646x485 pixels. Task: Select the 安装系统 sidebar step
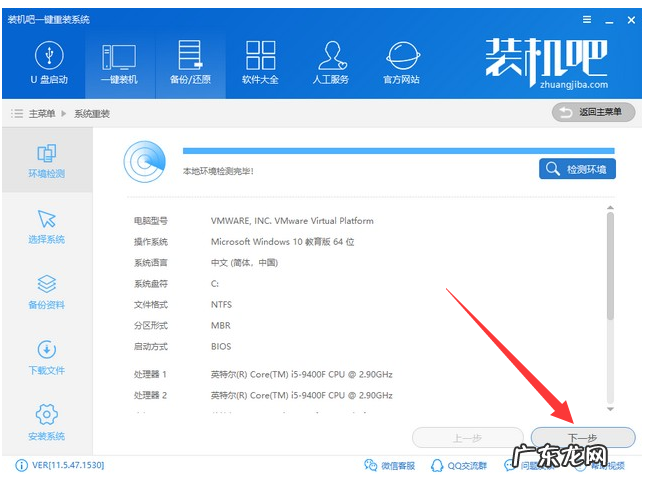point(47,423)
